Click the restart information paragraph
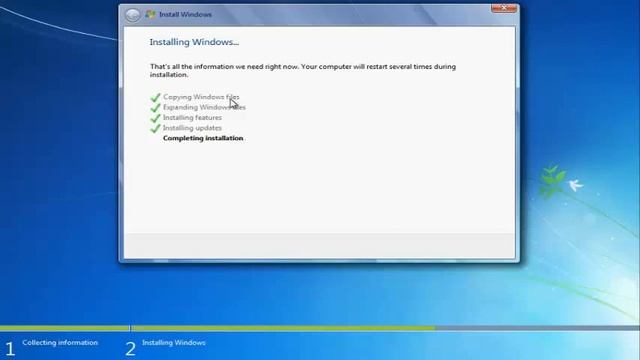 coord(302,70)
